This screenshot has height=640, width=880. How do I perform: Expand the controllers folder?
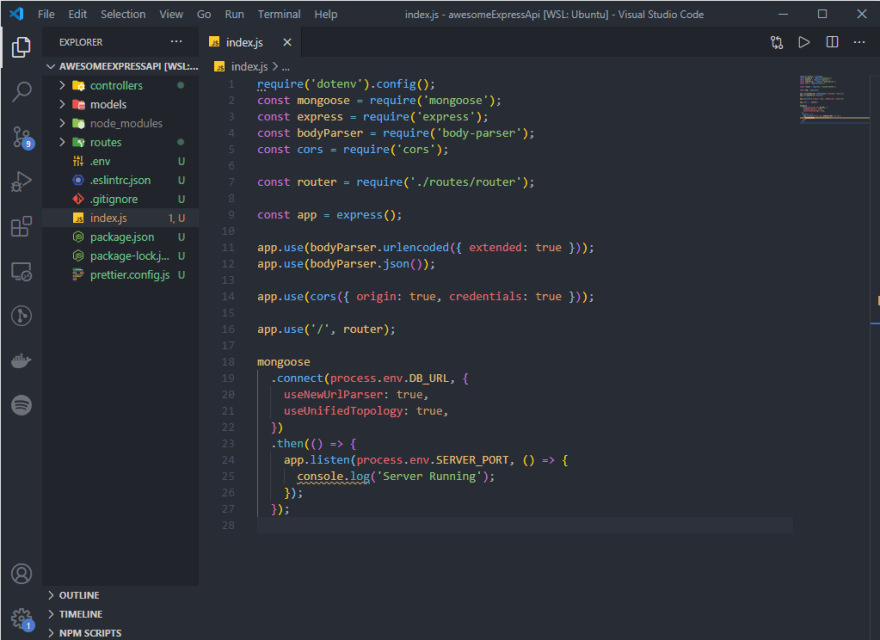62,85
